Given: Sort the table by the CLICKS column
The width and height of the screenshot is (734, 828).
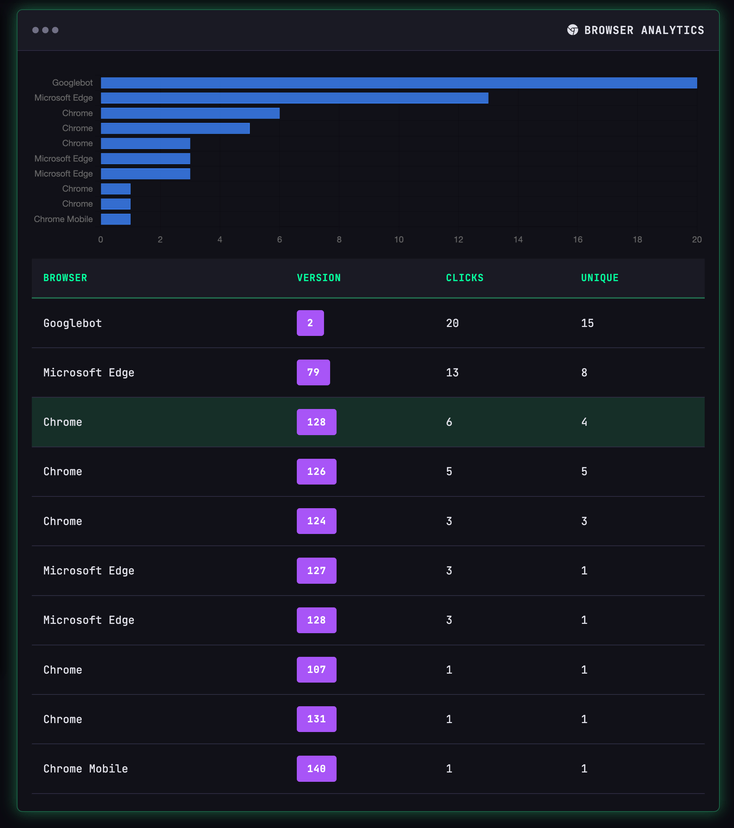Looking at the screenshot, I should click(464, 277).
